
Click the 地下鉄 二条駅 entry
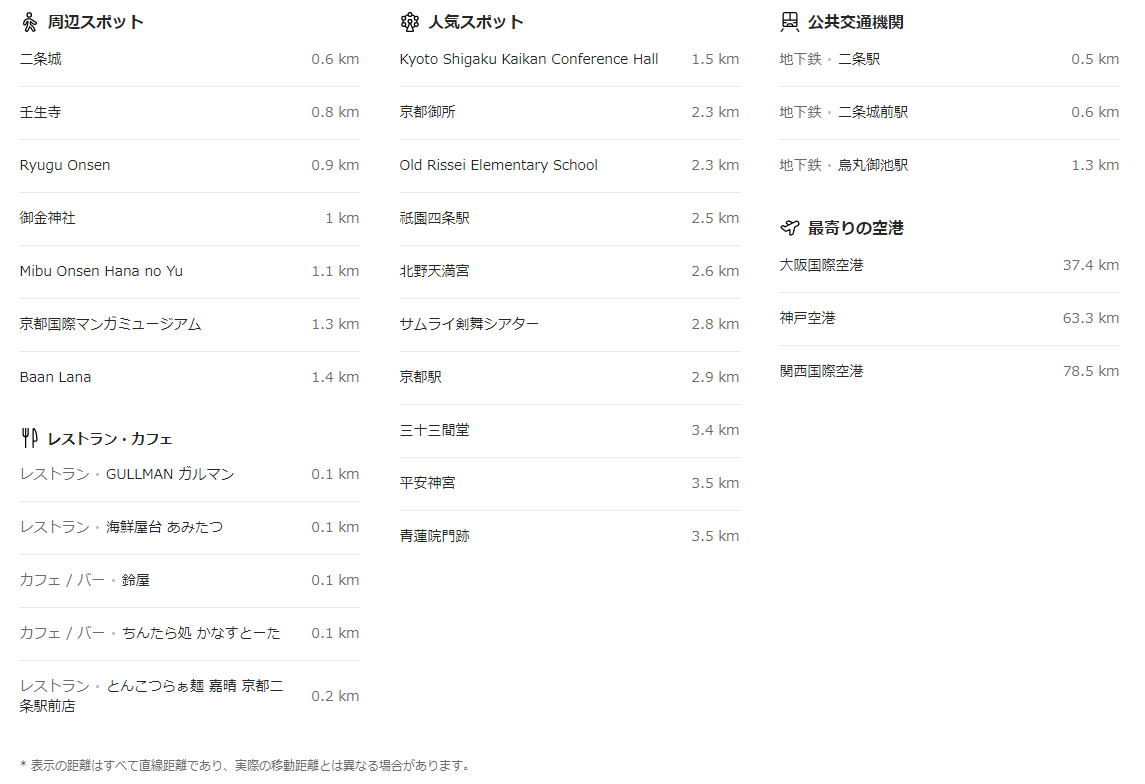949,59
